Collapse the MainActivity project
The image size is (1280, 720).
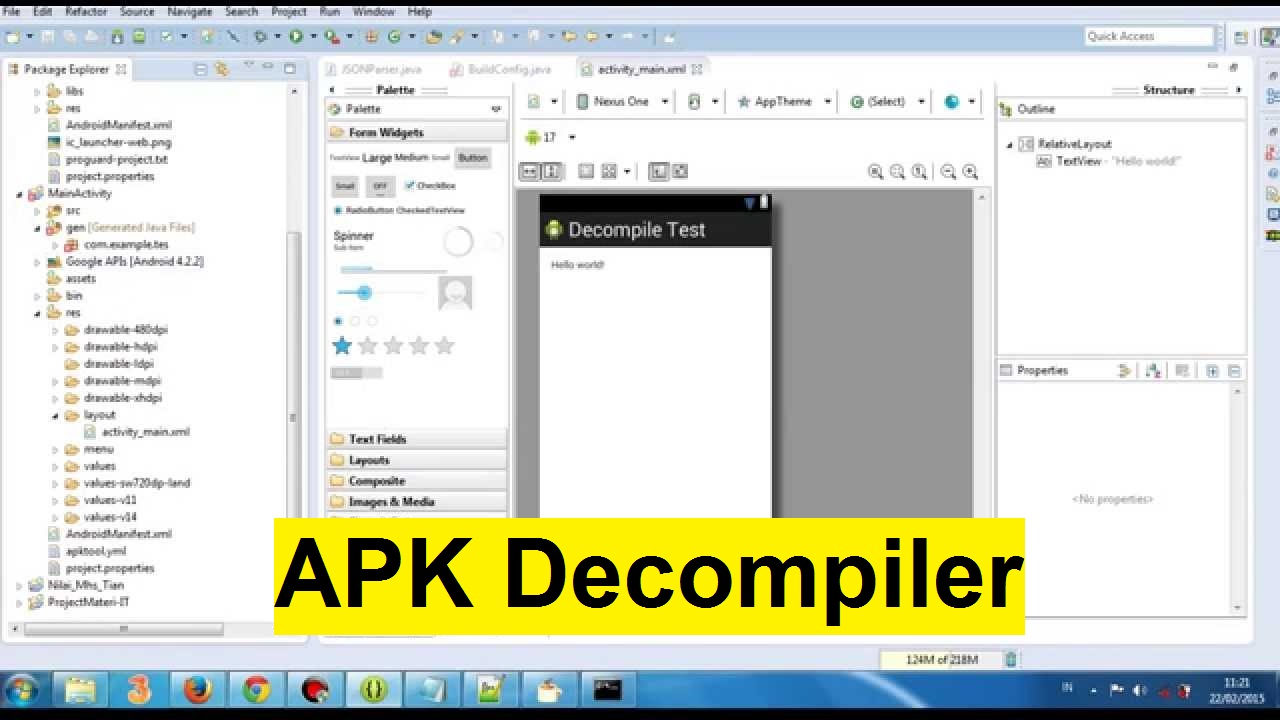pos(19,194)
